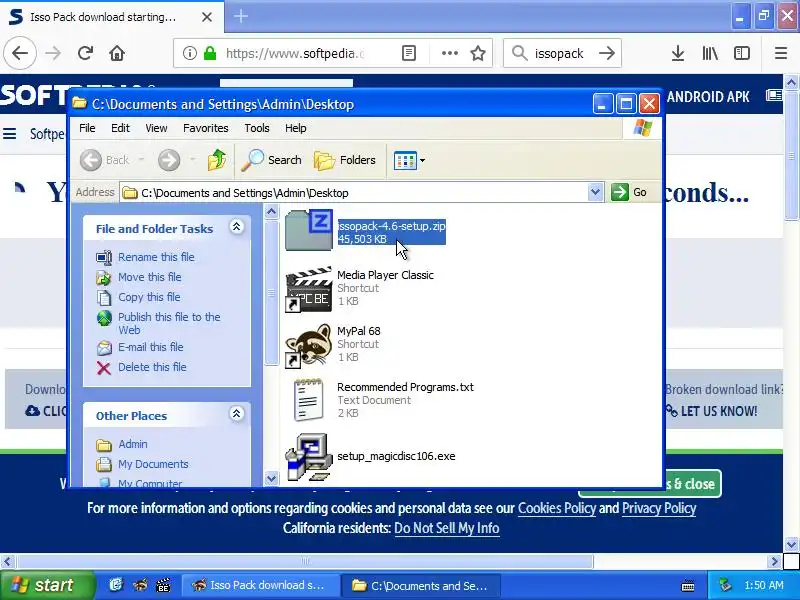Click the Go button
Viewport: 800px width, 600px height.
pos(630,192)
